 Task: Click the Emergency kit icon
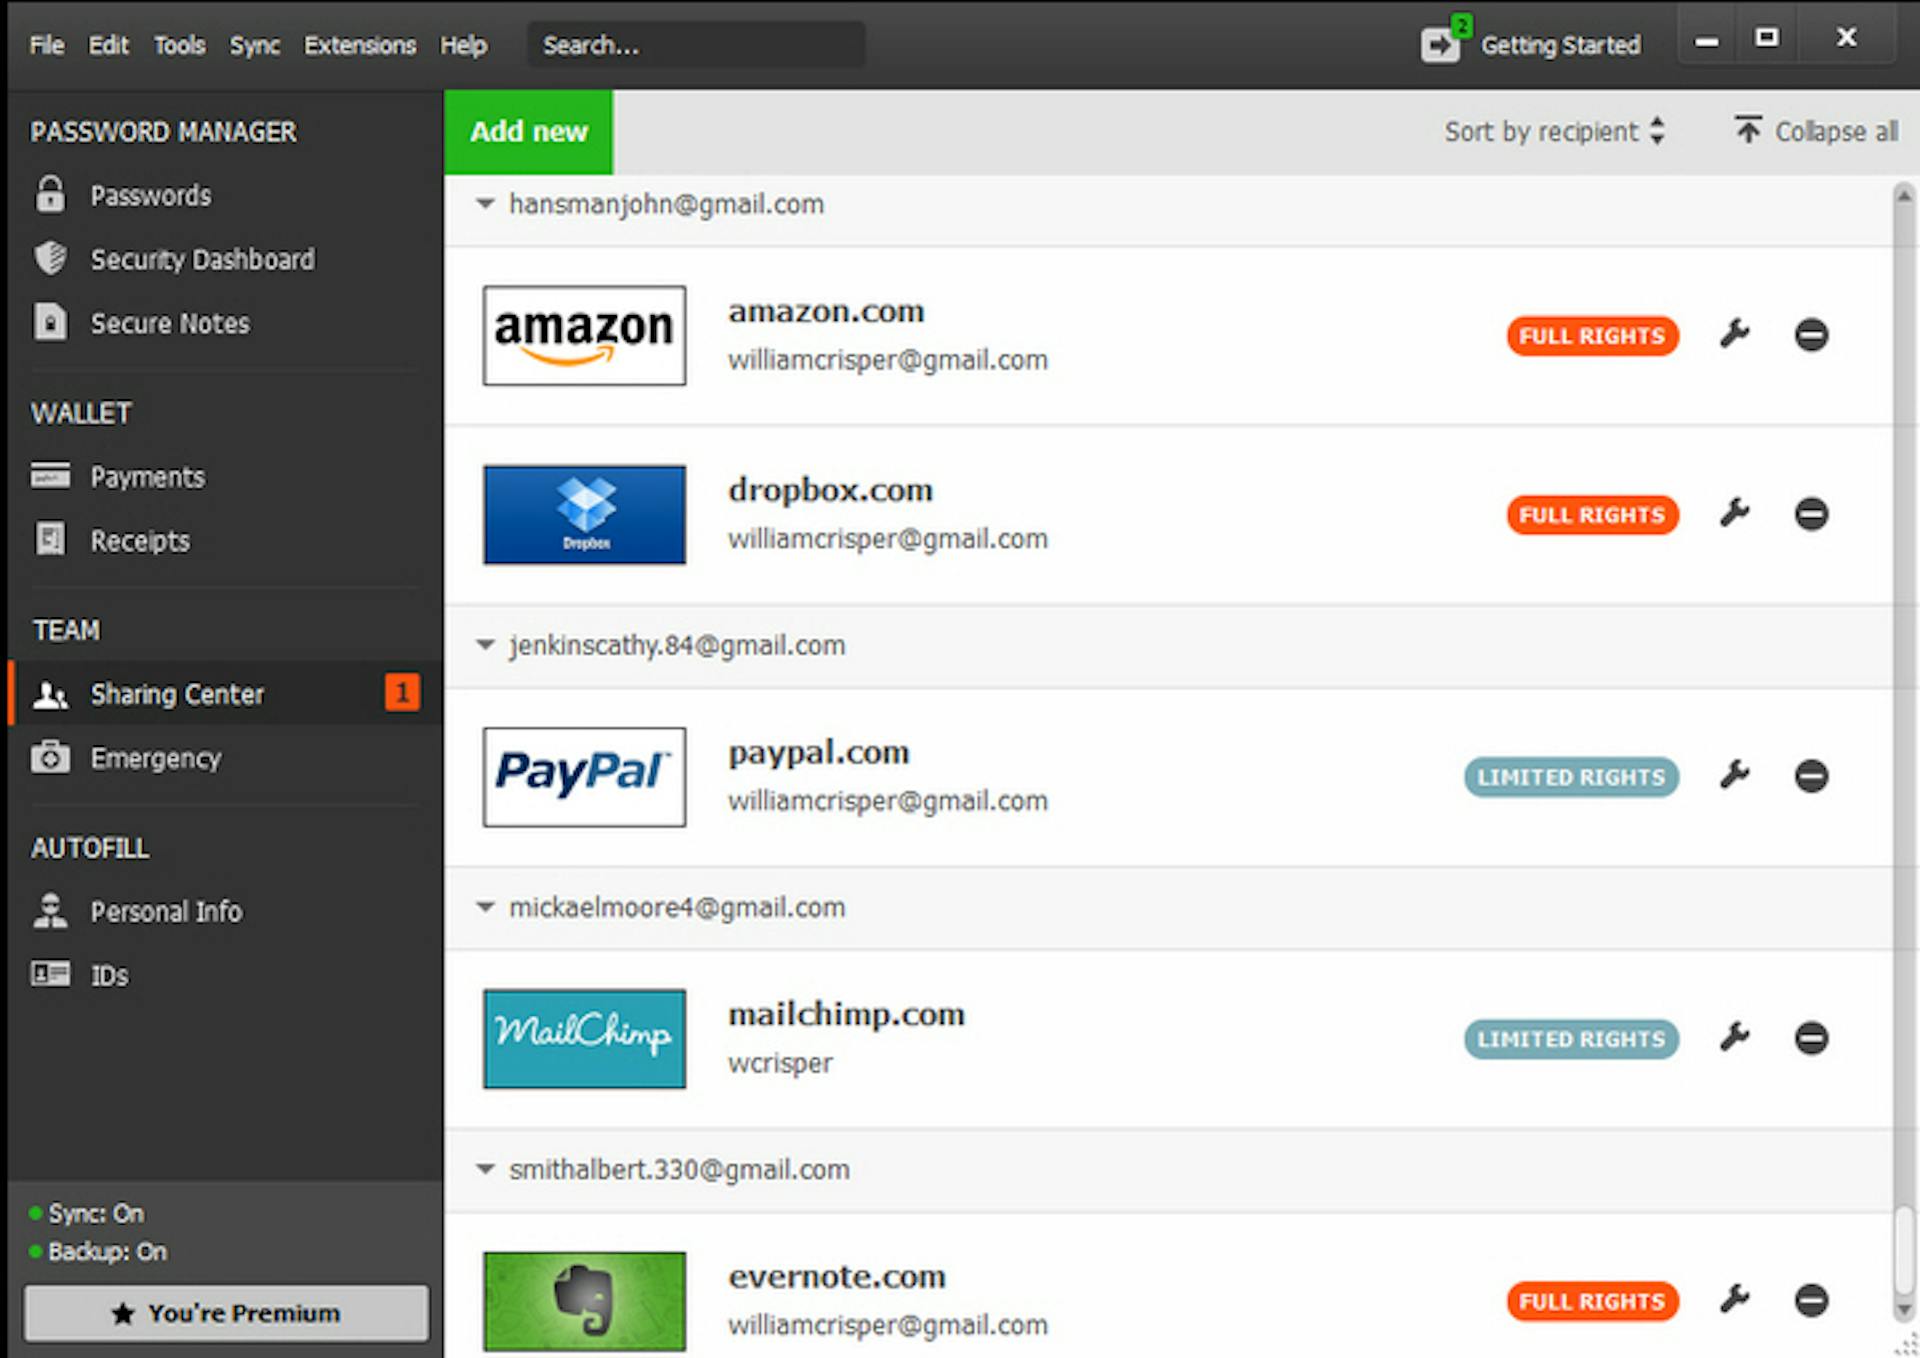(x=50, y=757)
